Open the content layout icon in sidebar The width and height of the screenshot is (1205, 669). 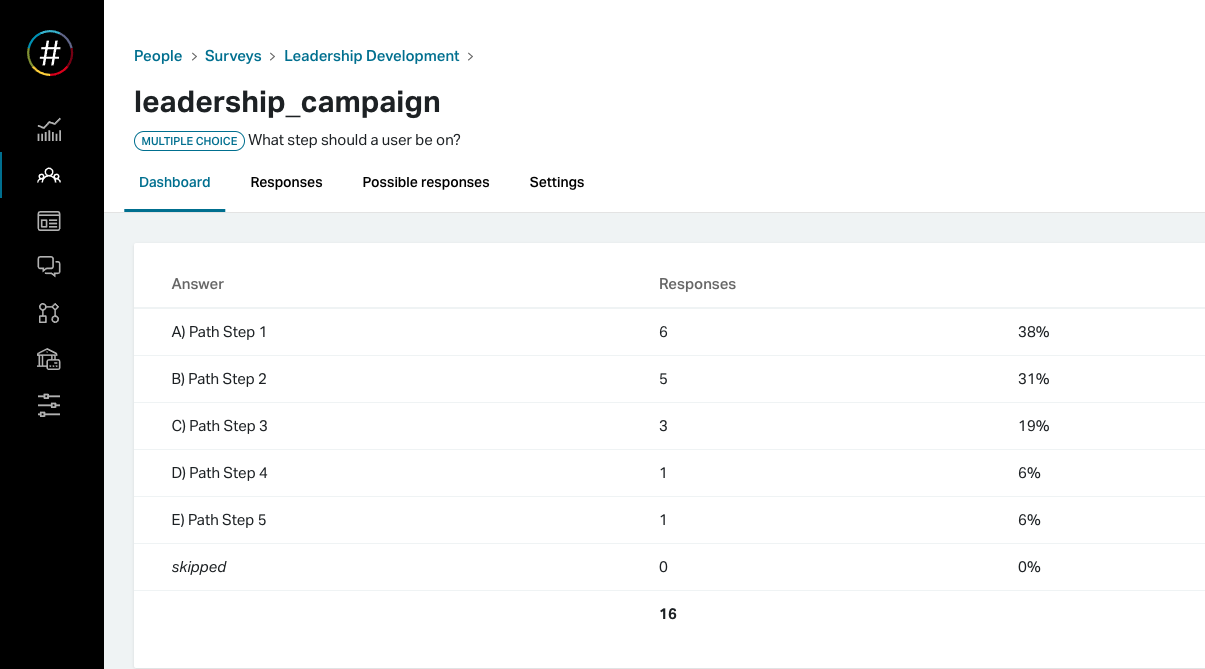(x=49, y=221)
